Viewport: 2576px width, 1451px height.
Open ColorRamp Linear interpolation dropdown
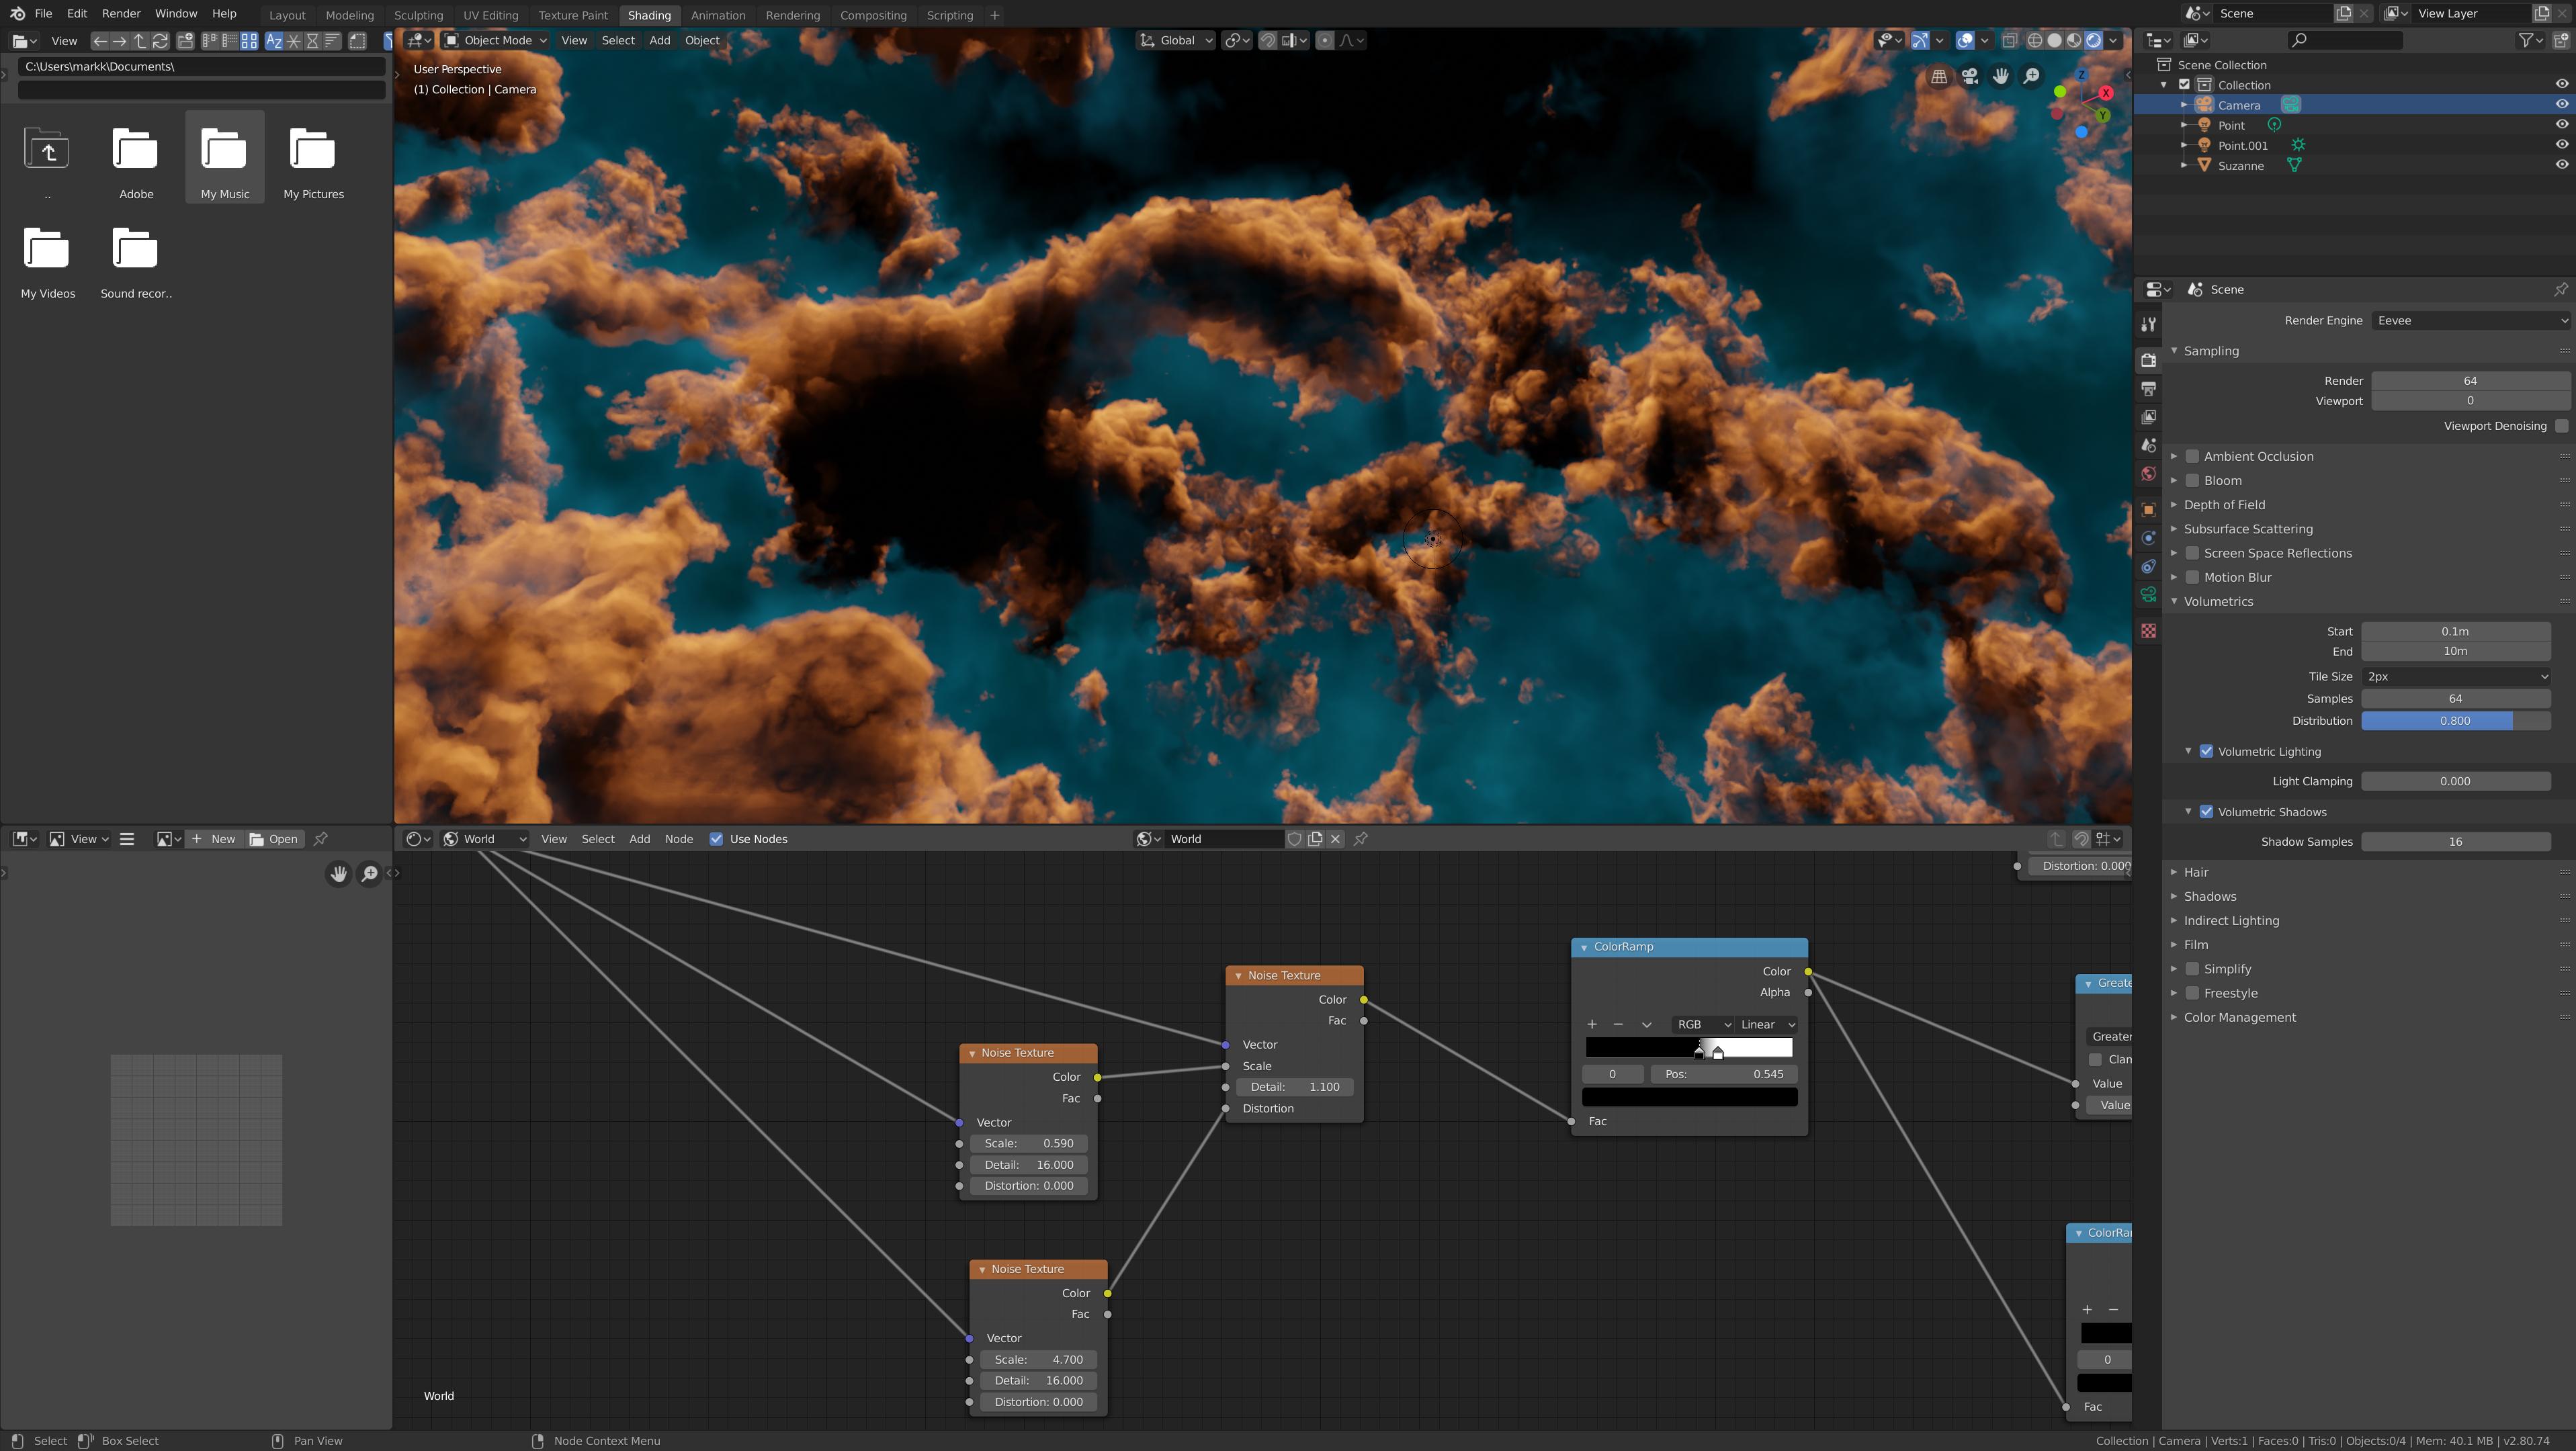coord(1766,1024)
